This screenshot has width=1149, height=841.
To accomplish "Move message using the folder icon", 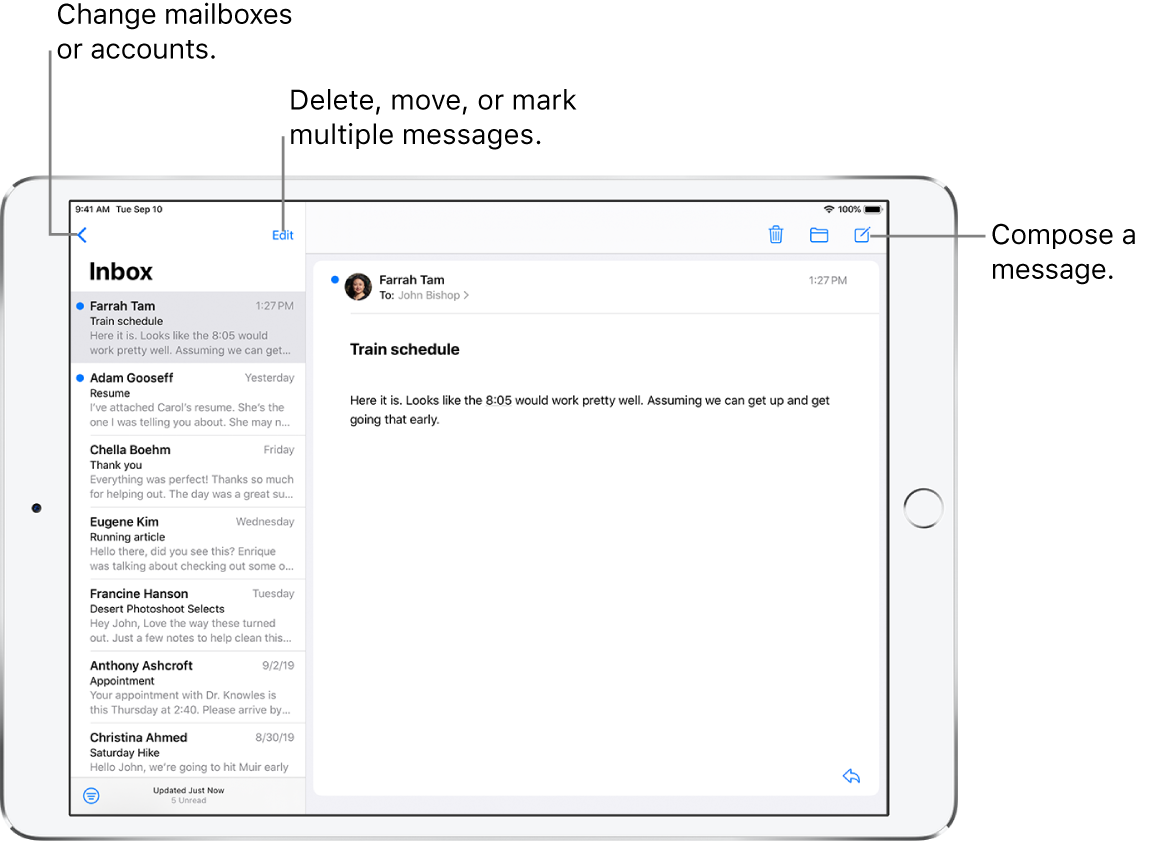I will pos(819,235).
